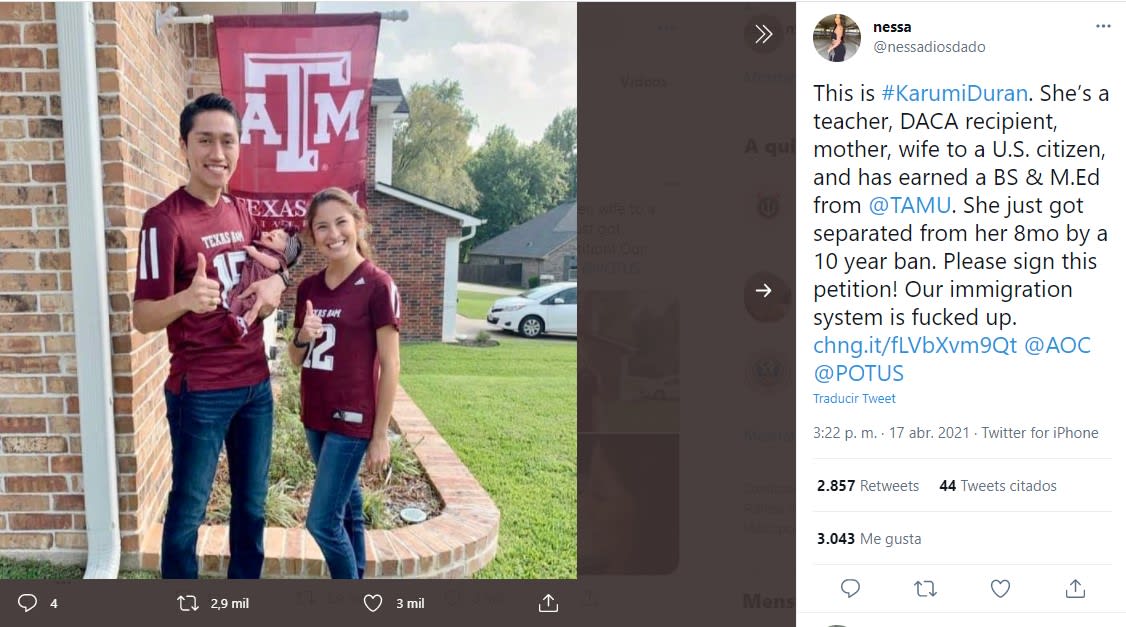This screenshot has height=627, width=1126.
Task: Open the tweet's three-dot more menu
Action: (x=1103, y=27)
